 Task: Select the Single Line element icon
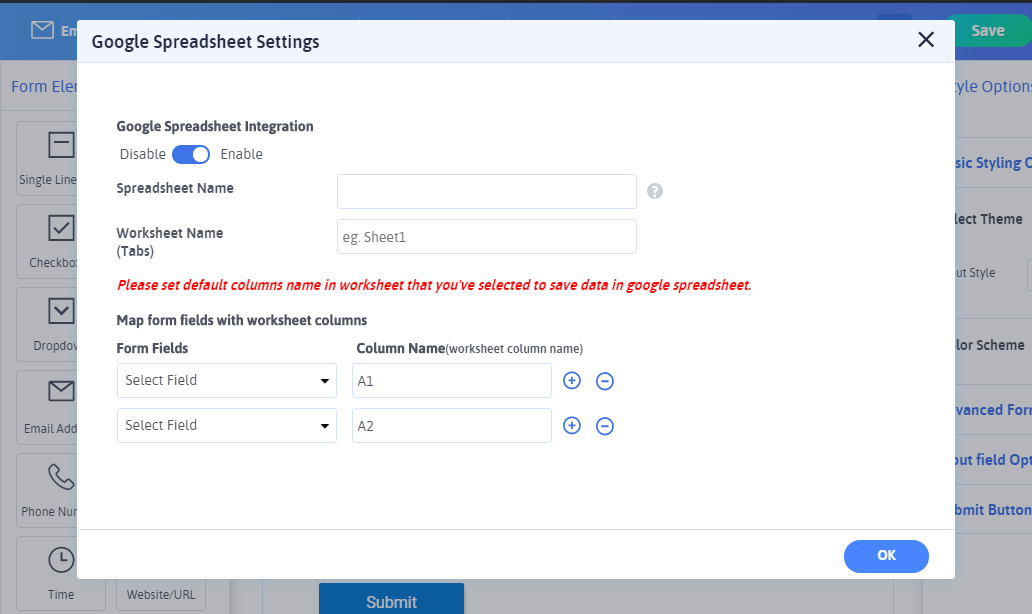point(61,145)
